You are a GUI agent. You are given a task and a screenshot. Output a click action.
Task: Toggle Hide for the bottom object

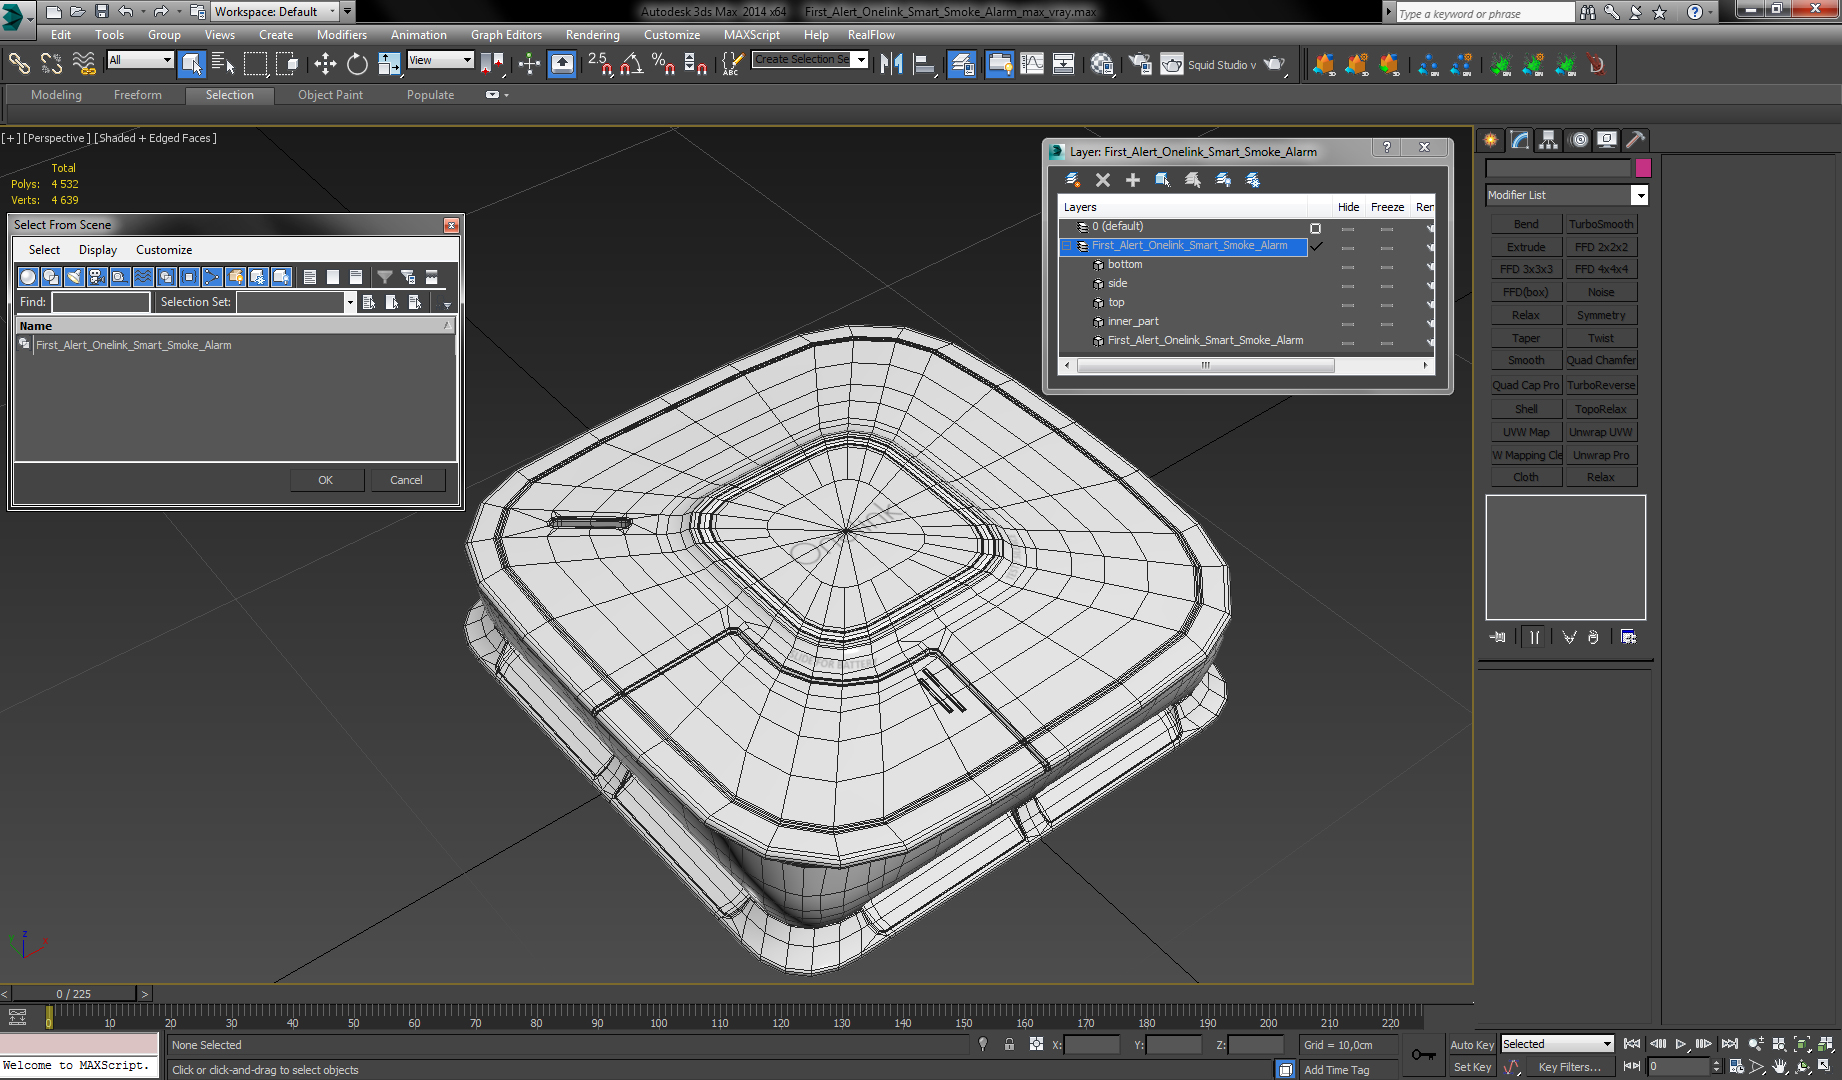[x=1348, y=266]
